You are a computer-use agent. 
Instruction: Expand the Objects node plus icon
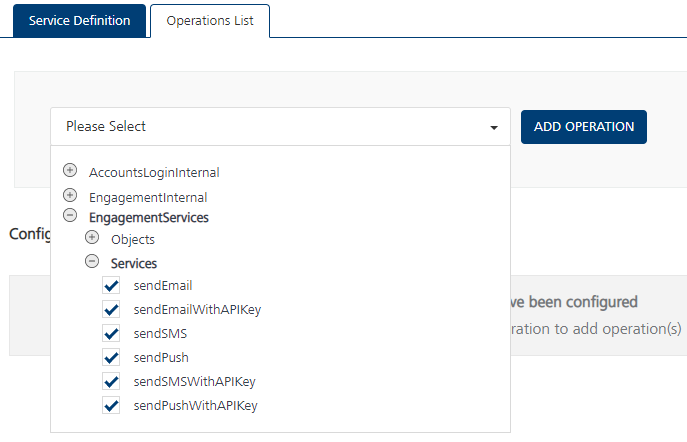92,238
